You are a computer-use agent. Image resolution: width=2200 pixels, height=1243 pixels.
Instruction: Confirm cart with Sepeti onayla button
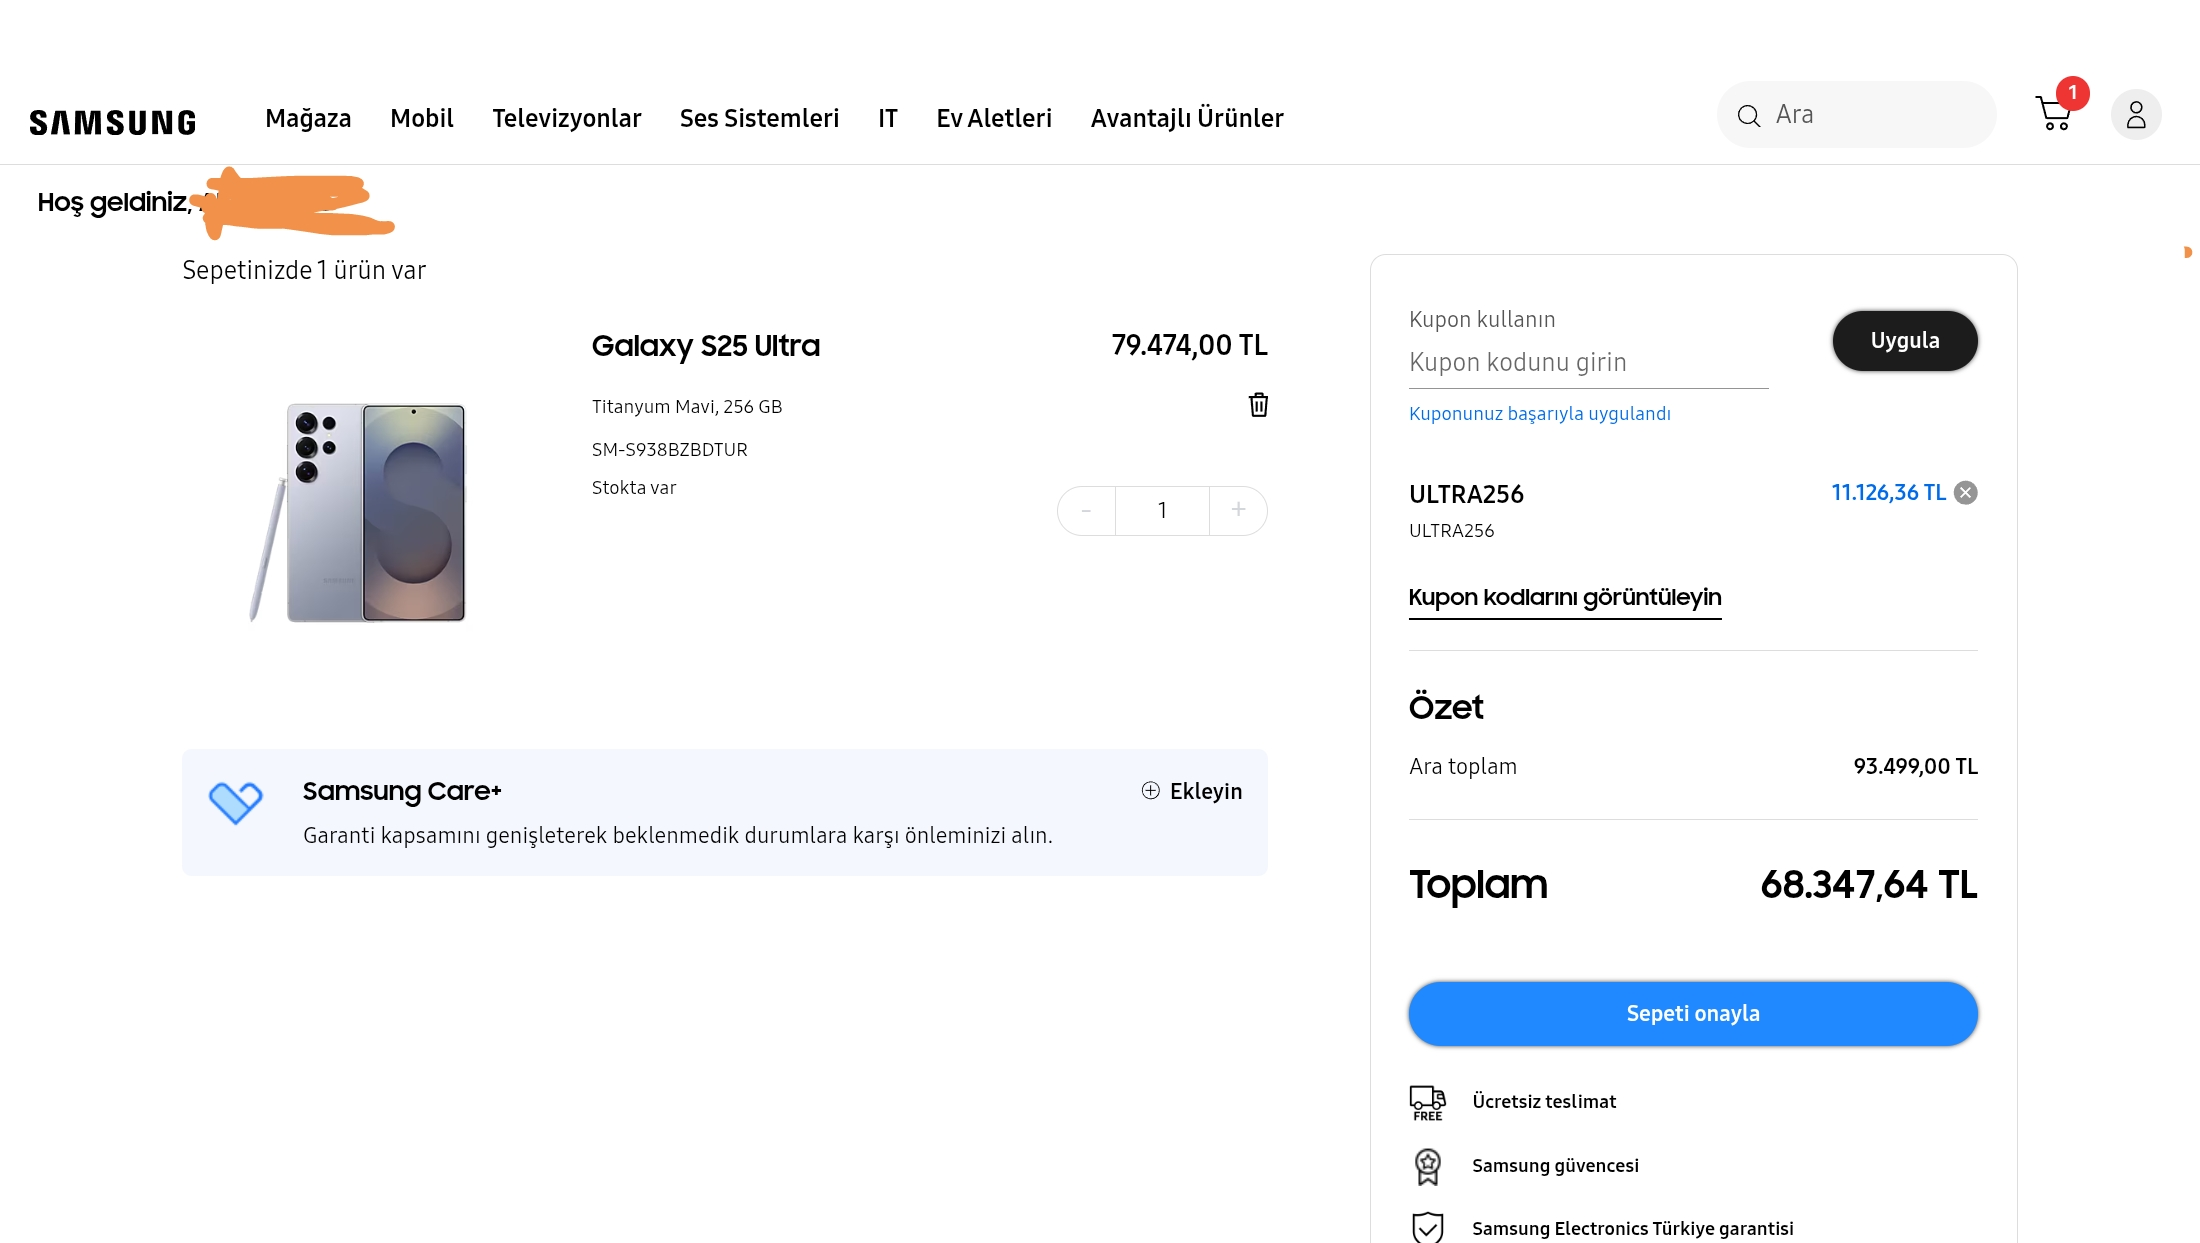point(1693,1014)
